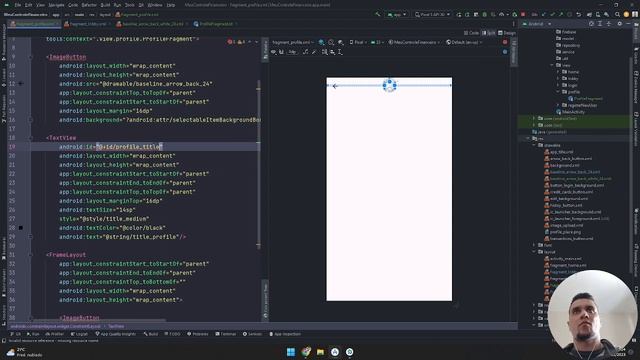The image size is (640, 360).
Task: Click the editor horizontal scrollbar
Action: coord(99,321)
